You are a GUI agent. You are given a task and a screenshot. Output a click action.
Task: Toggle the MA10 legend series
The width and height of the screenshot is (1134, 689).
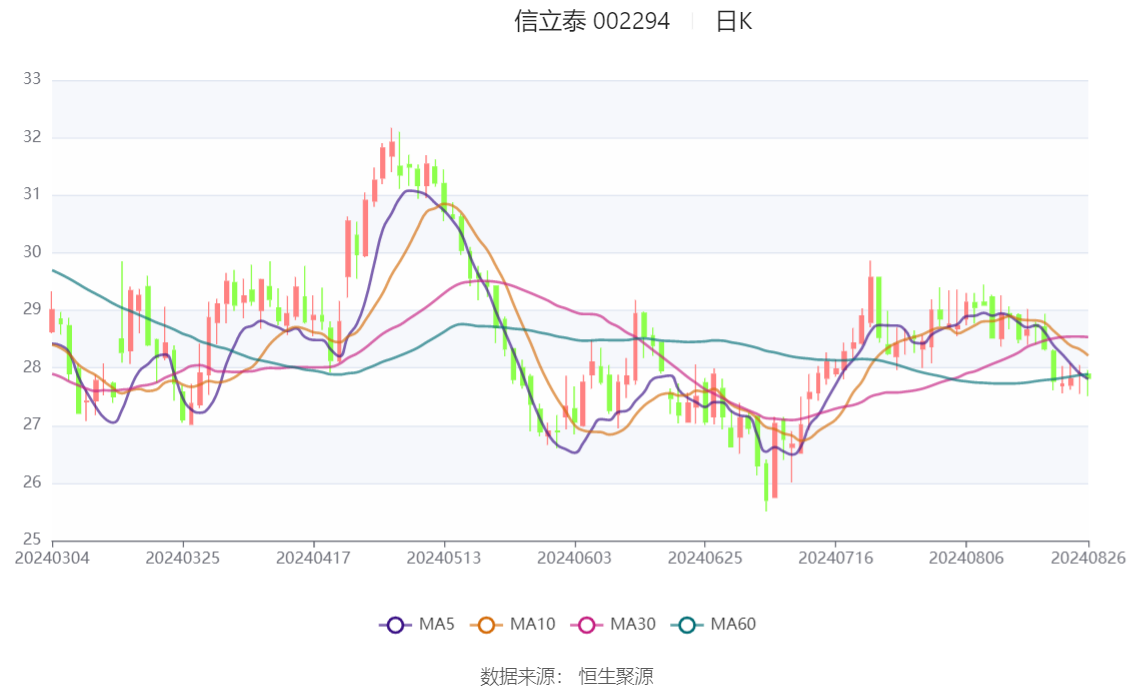click(x=513, y=625)
